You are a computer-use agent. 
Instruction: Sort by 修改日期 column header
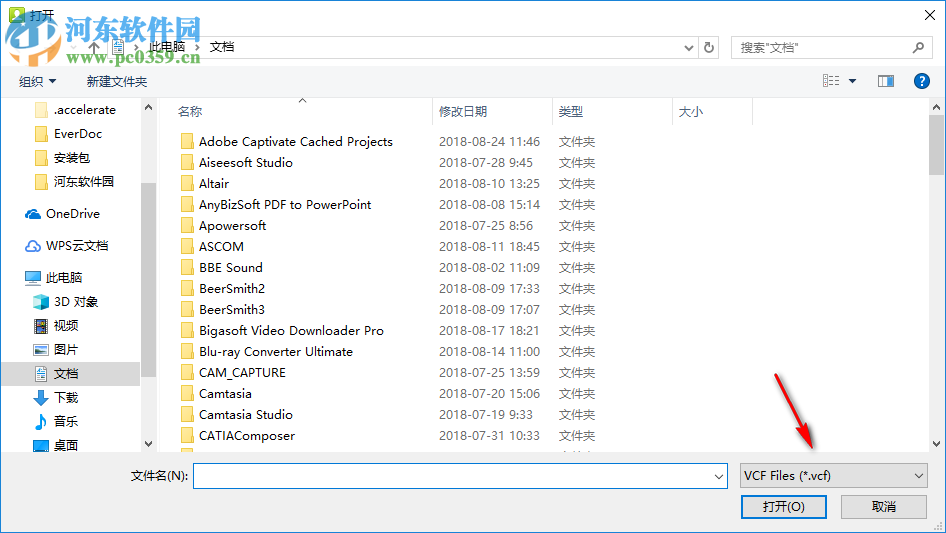pos(463,112)
